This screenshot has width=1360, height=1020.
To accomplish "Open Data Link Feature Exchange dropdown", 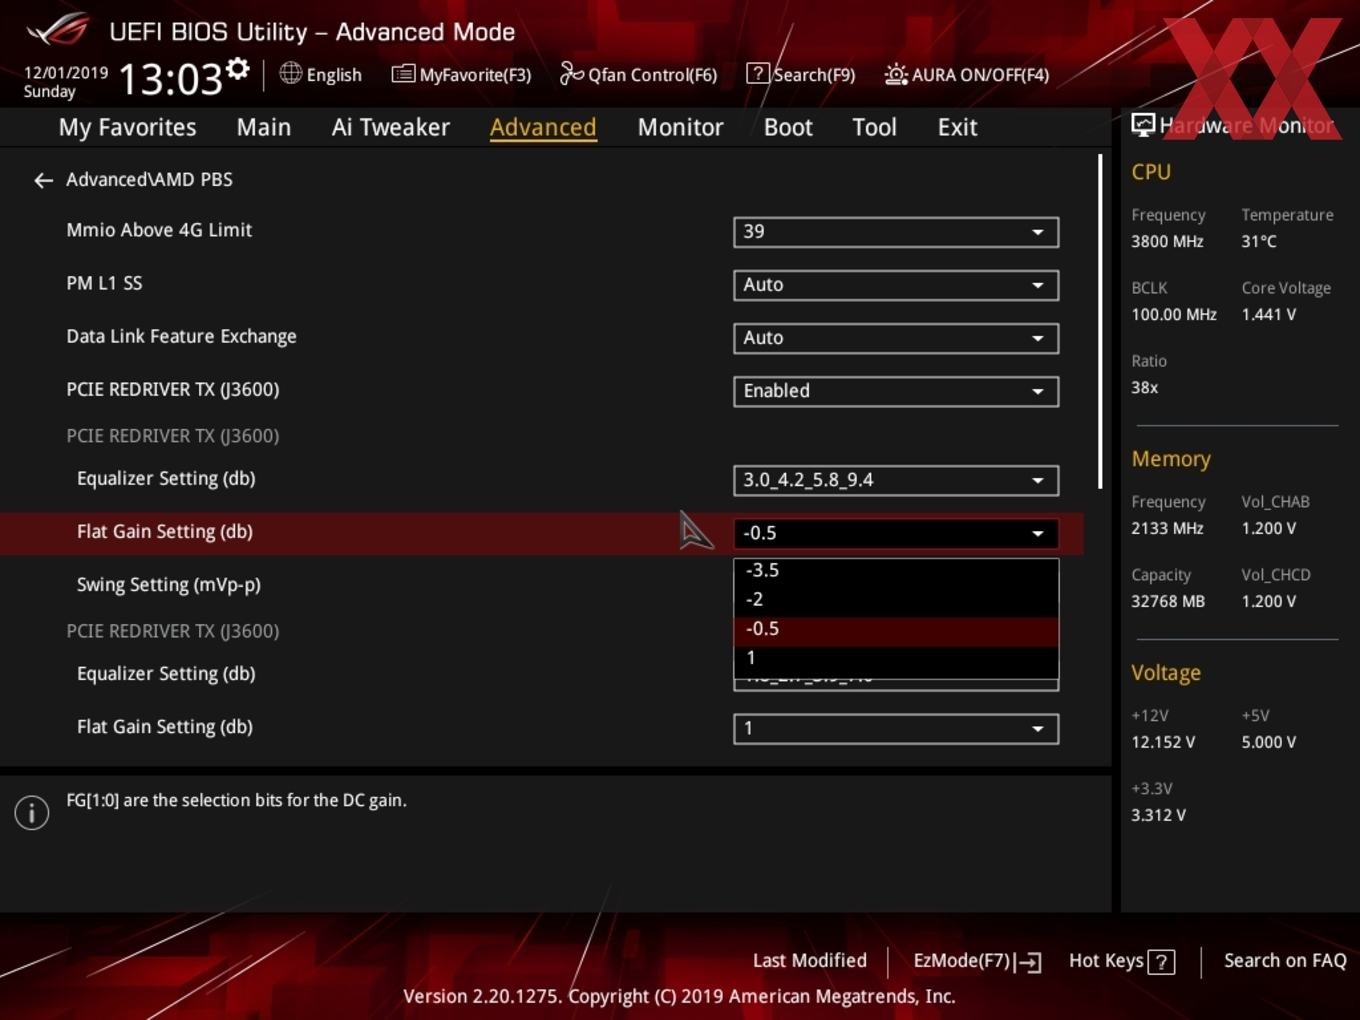I will [x=896, y=338].
